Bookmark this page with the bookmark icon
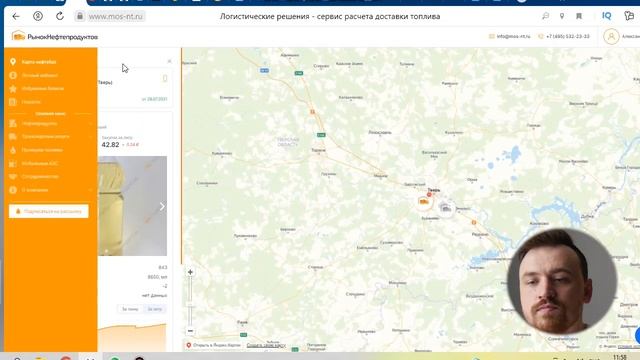This screenshot has width=640, height=360. [x=579, y=16]
